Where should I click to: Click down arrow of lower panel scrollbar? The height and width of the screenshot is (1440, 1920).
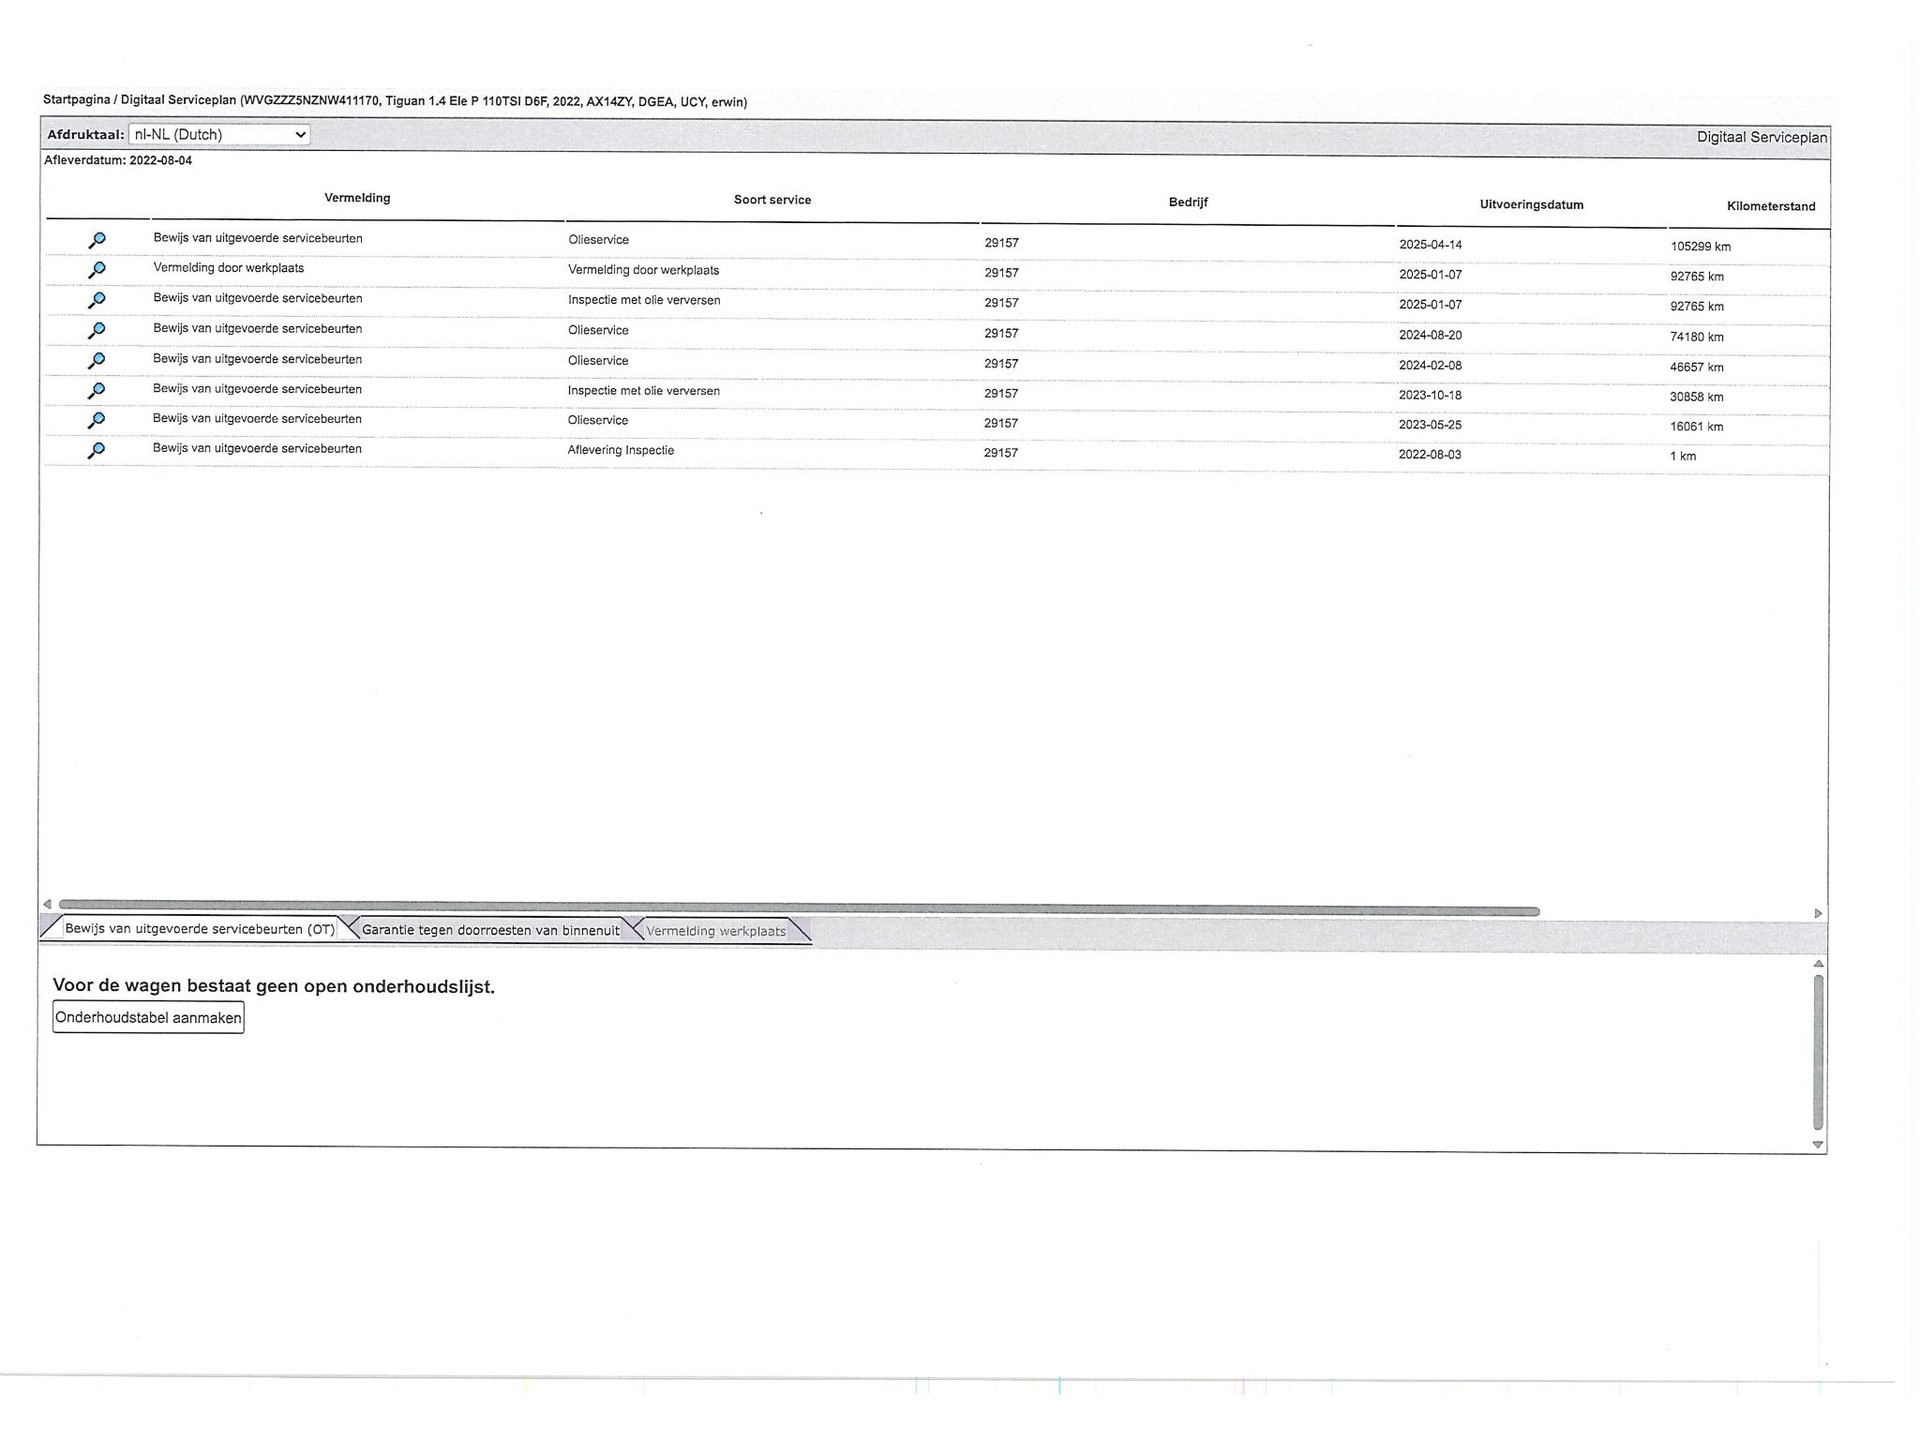click(x=1818, y=1145)
